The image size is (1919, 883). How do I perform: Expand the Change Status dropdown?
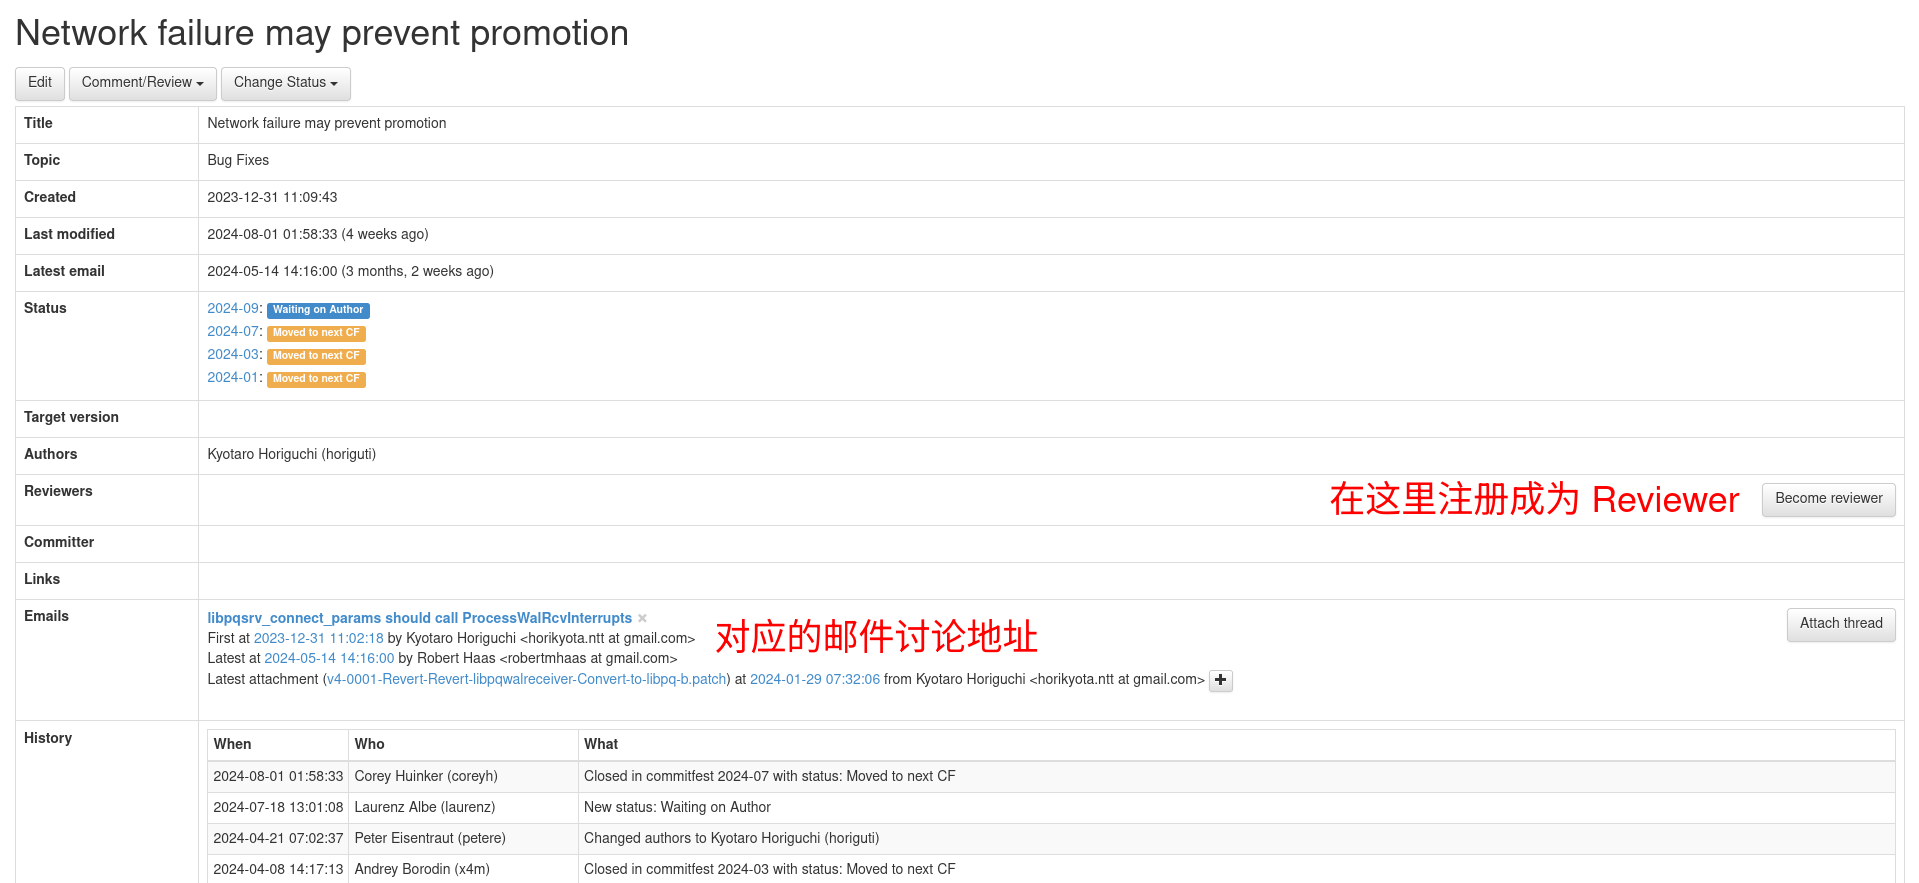click(x=285, y=83)
